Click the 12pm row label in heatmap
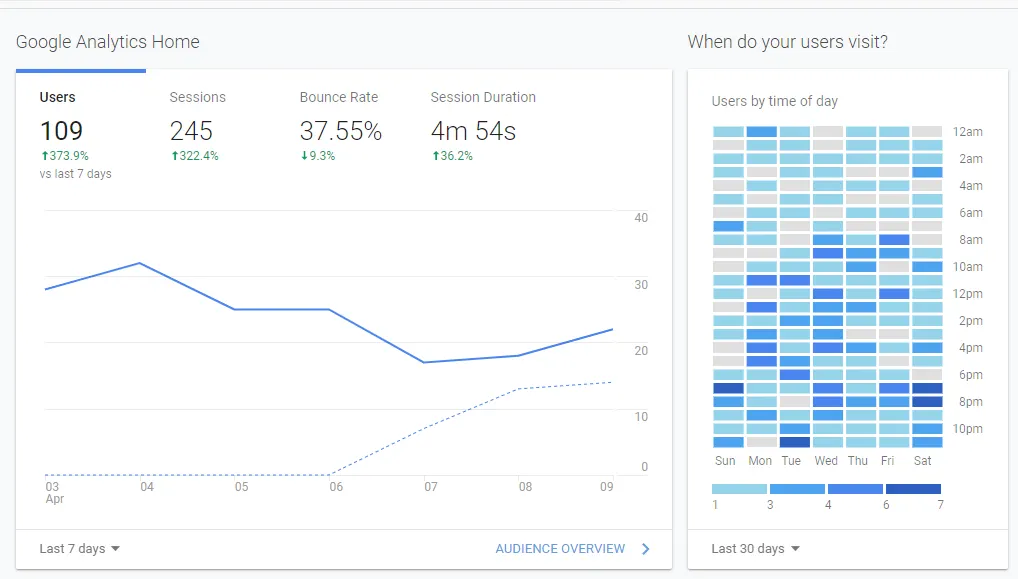1018x579 pixels. click(x=967, y=294)
